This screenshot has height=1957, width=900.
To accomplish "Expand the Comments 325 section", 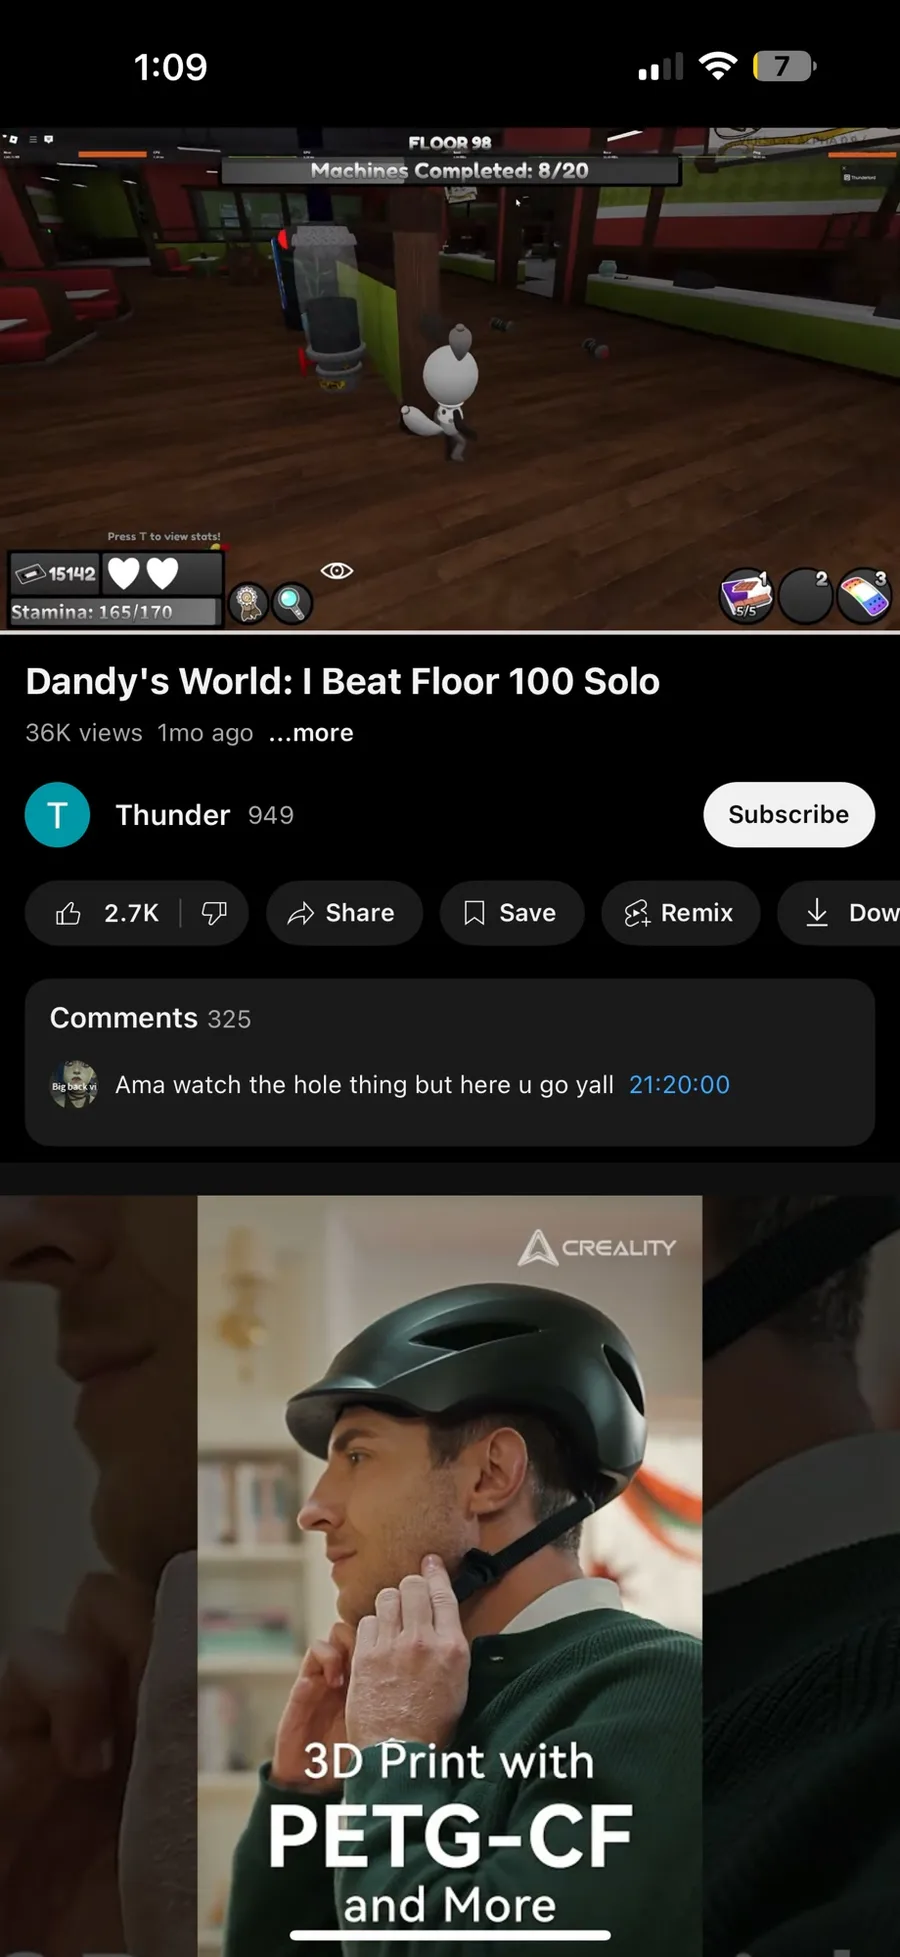I will pos(450,1062).
